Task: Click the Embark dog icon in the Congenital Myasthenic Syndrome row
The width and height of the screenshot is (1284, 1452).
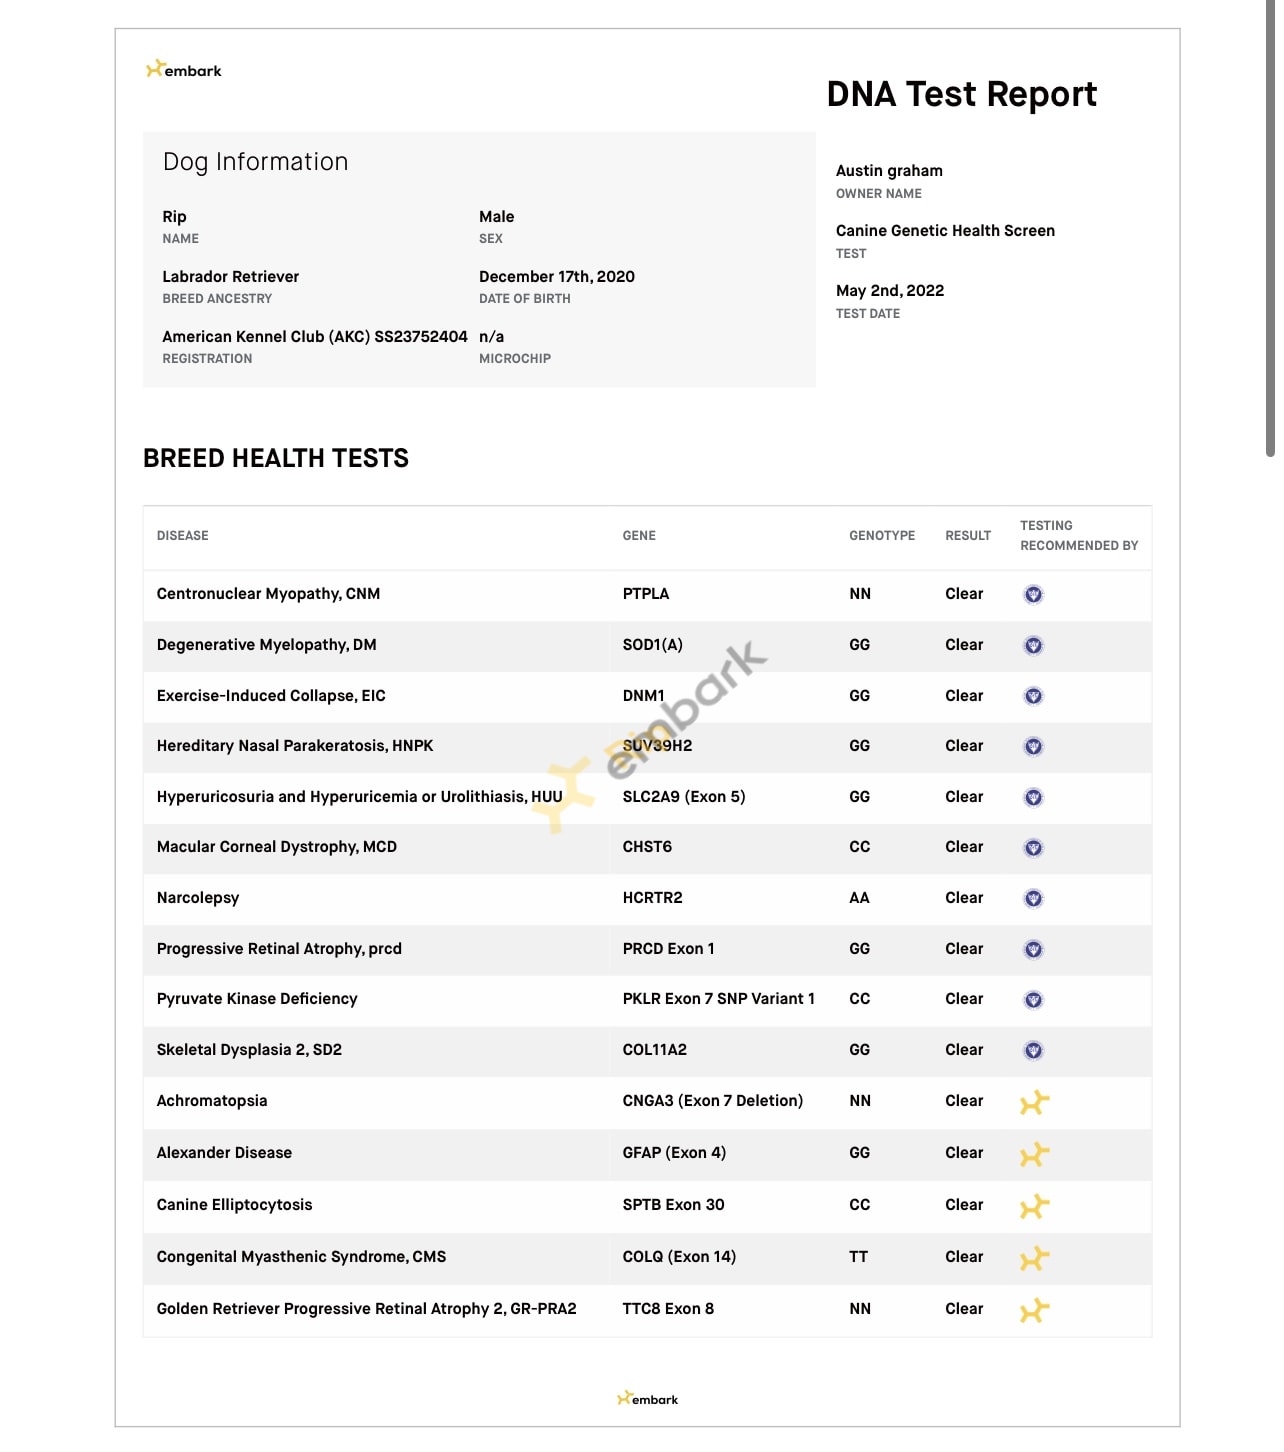Action: coord(1034,1259)
